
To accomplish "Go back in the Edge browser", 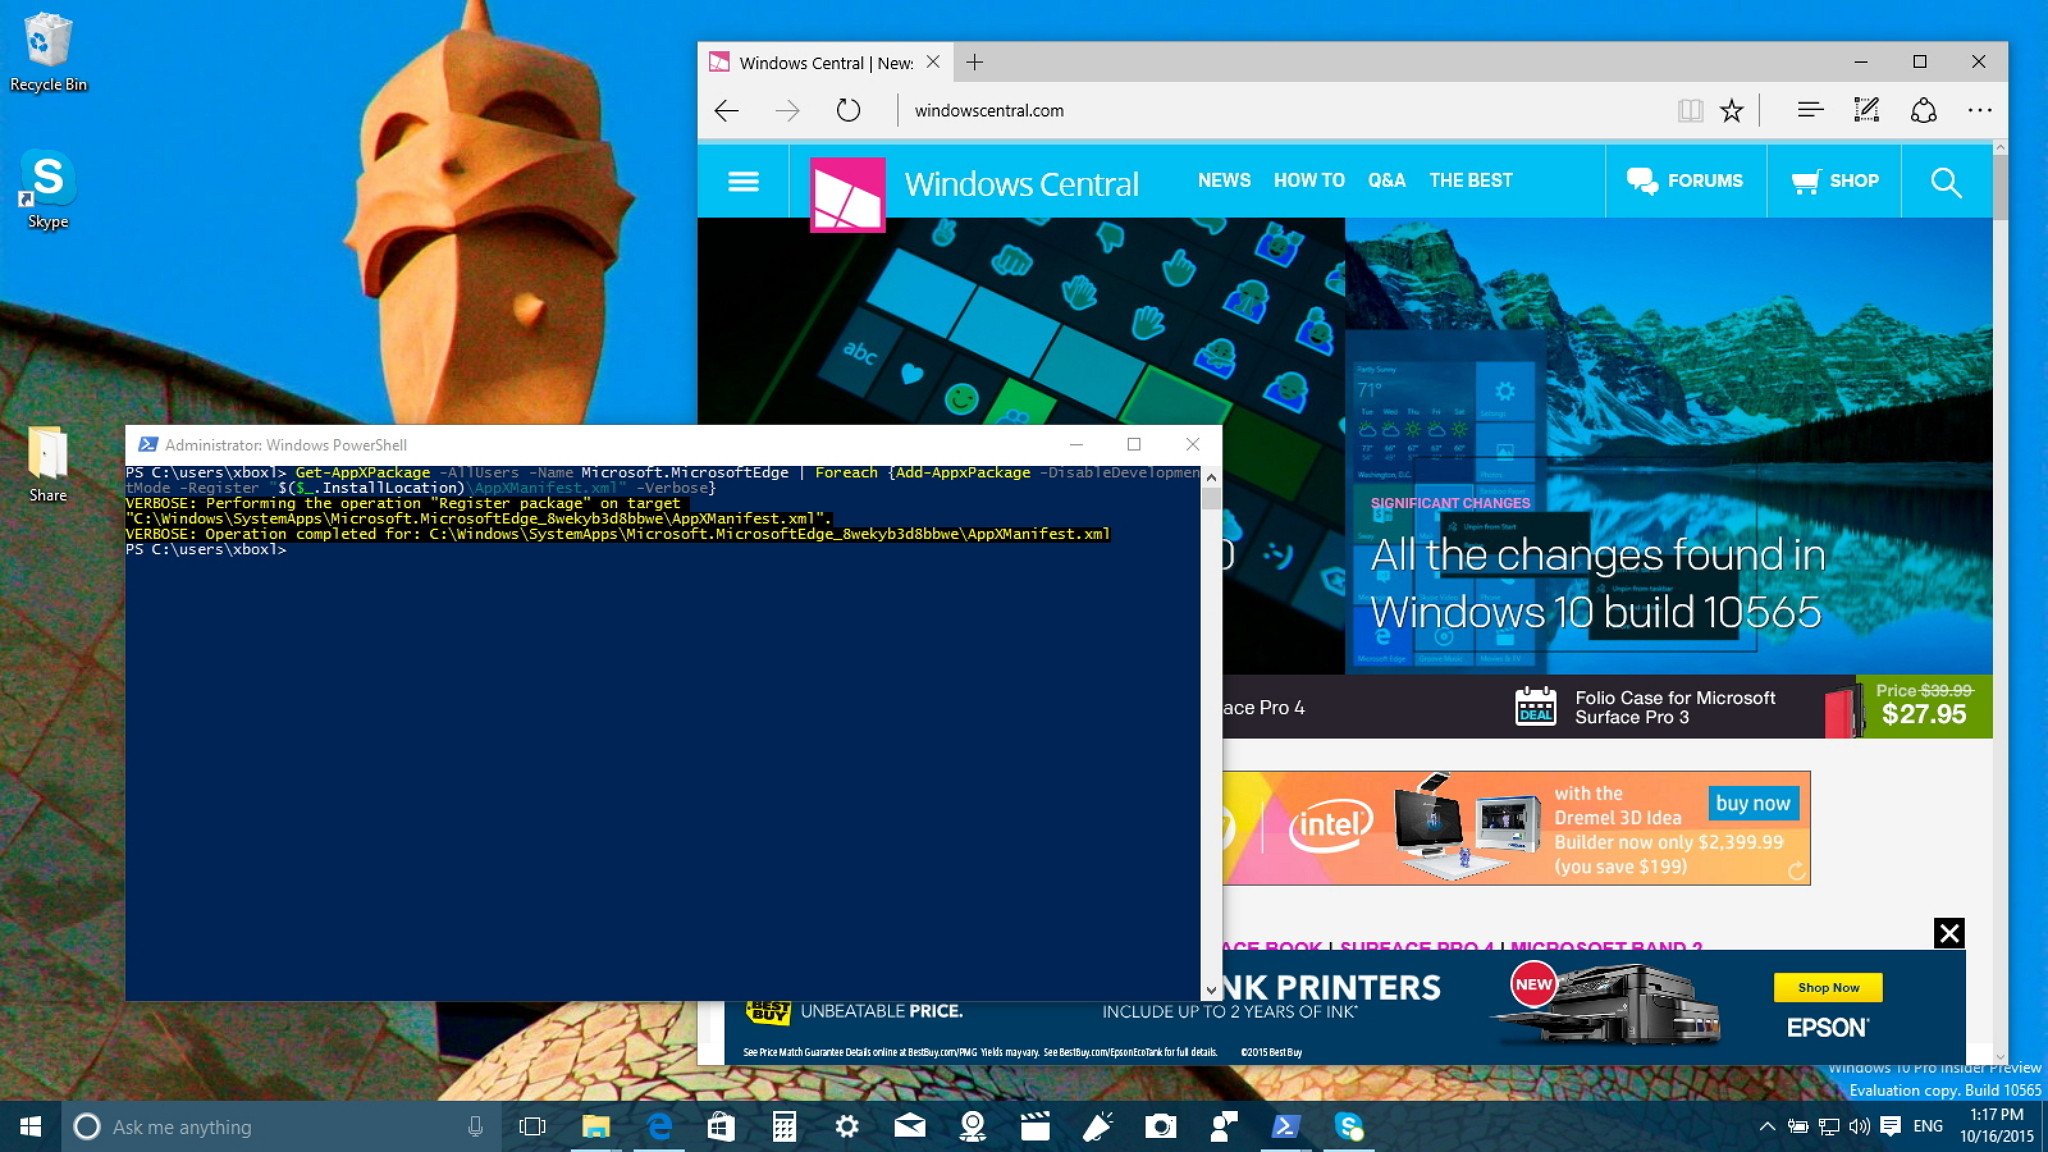I will click(727, 110).
